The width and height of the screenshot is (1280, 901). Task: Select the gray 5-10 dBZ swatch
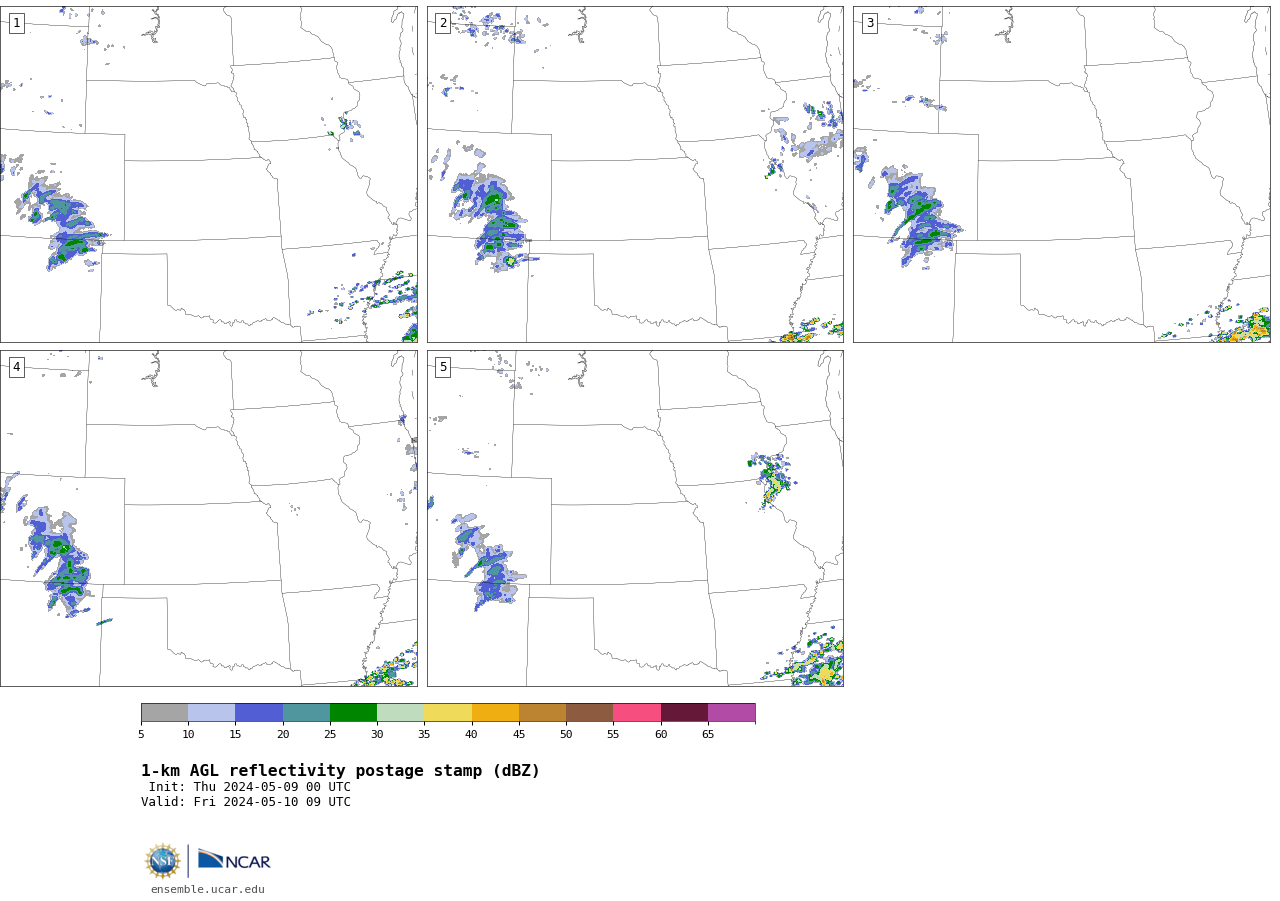[164, 712]
